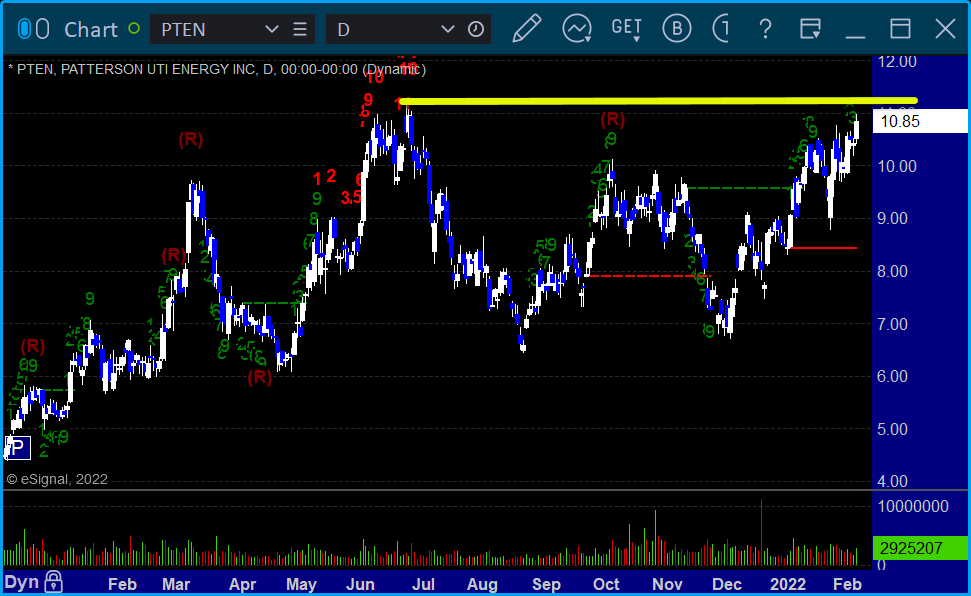Screen dimensions: 971x596
Task: Click the partly hidden circled icon before help
Action: (x=721, y=29)
